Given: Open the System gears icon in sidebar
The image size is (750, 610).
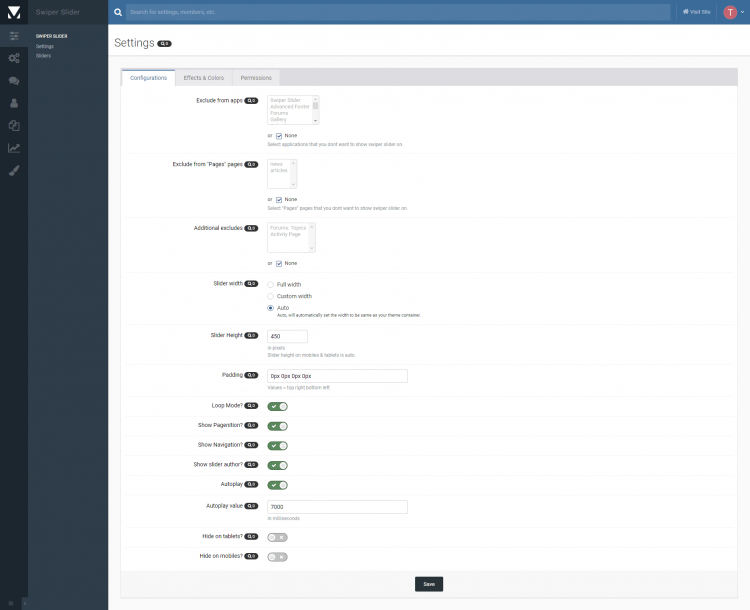Looking at the screenshot, I should click(x=14, y=58).
